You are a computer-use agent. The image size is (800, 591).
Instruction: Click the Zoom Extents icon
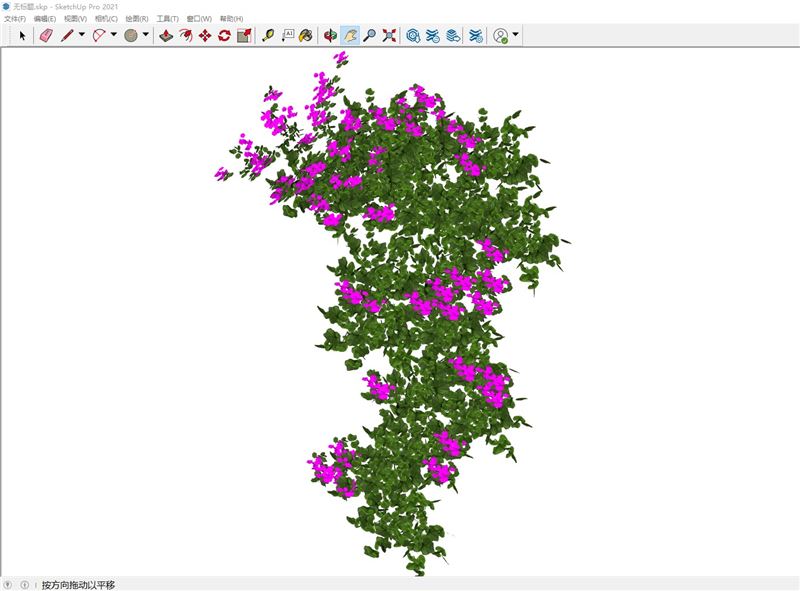390,36
